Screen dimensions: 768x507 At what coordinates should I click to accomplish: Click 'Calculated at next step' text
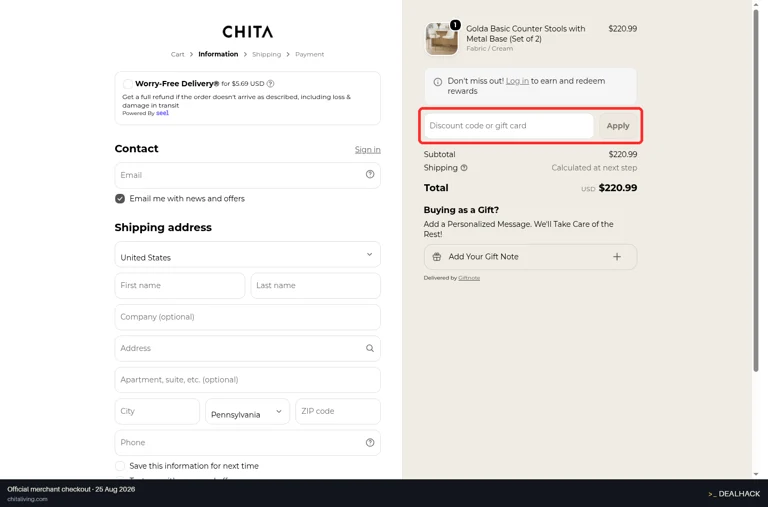594,168
